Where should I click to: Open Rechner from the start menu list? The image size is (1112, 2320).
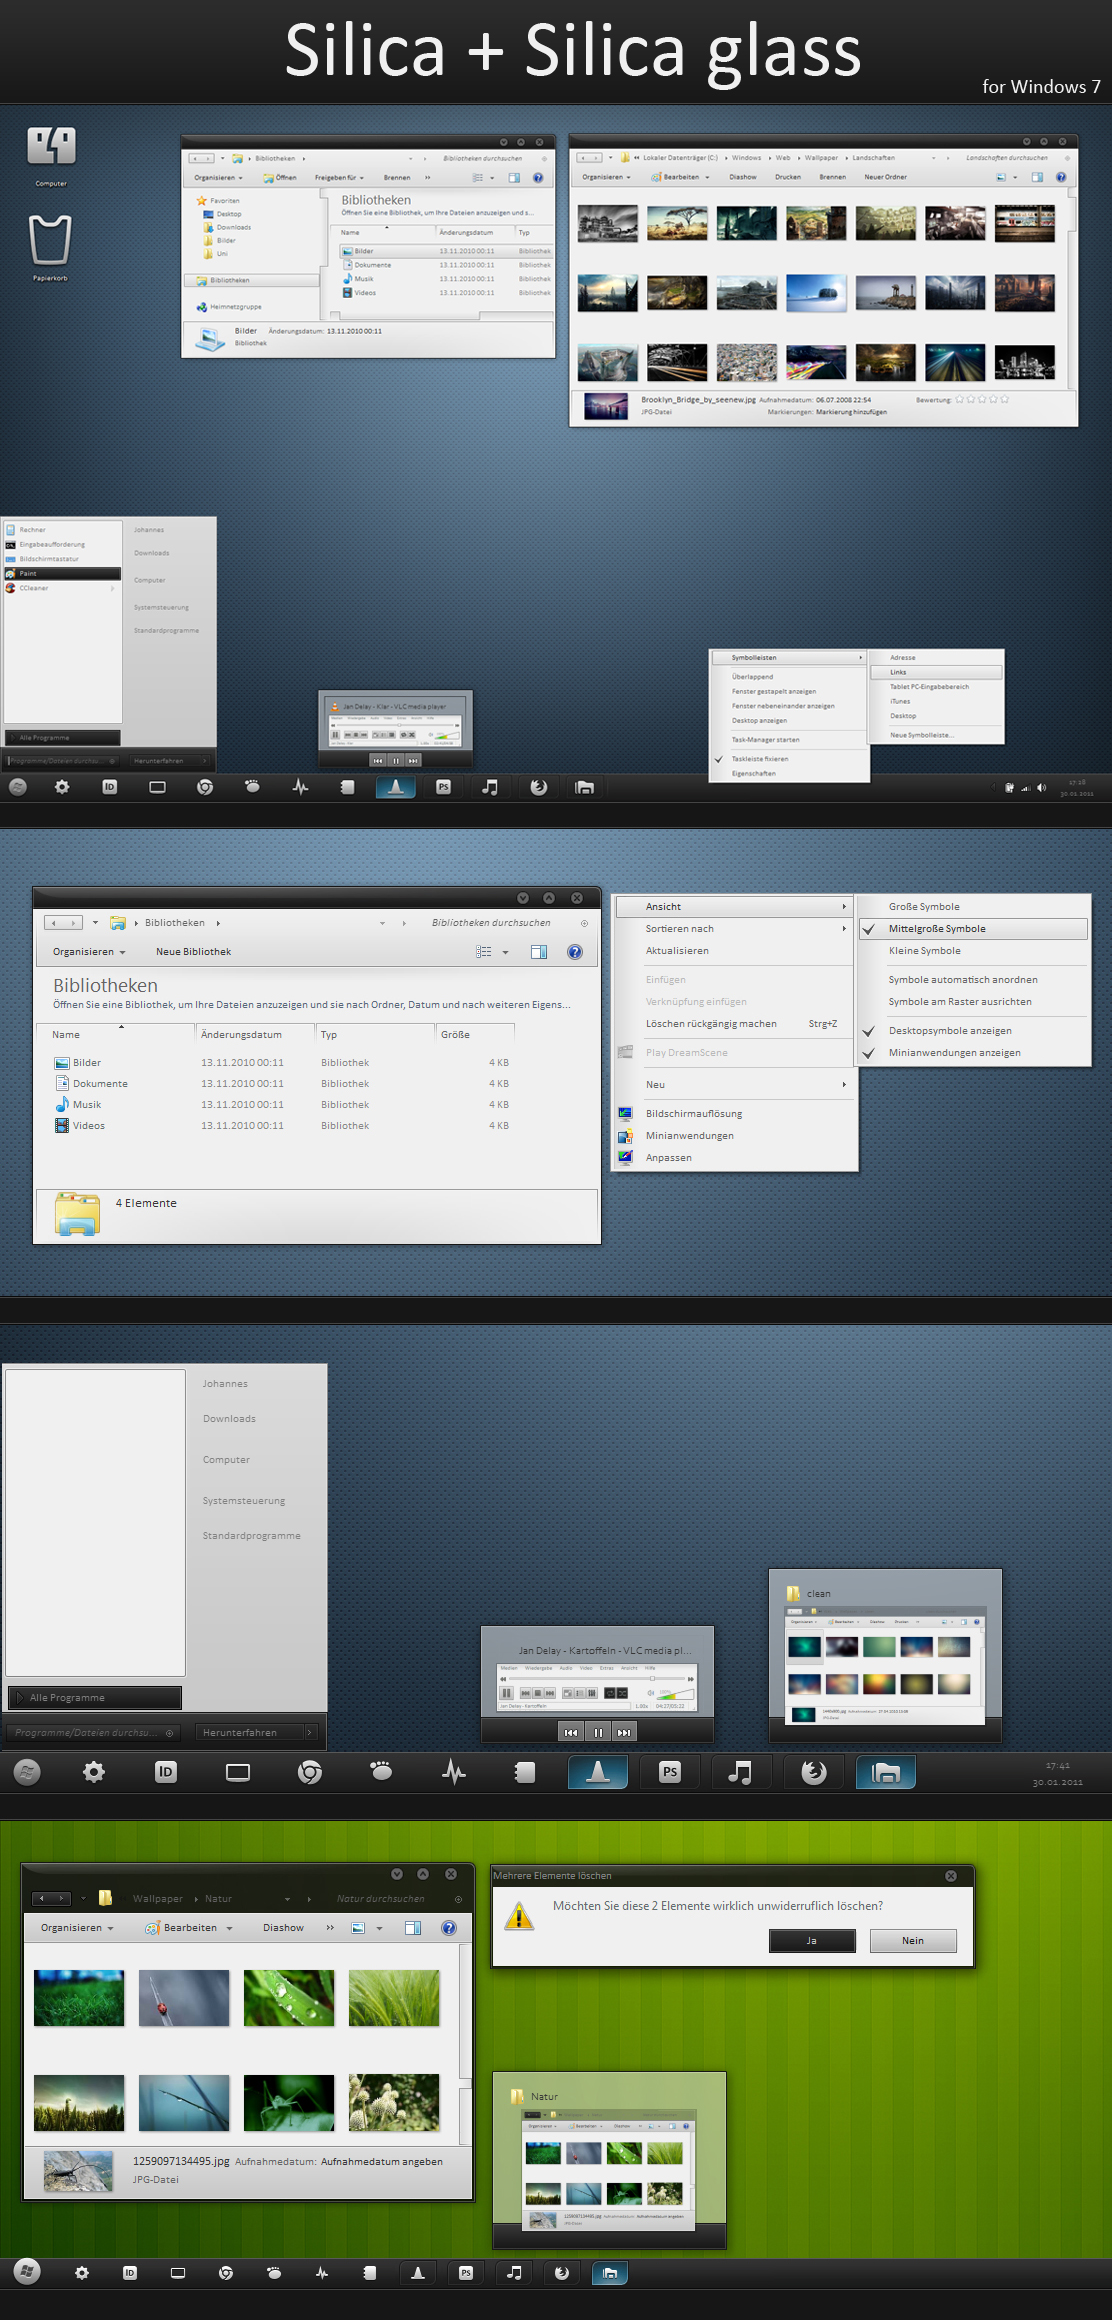62,530
